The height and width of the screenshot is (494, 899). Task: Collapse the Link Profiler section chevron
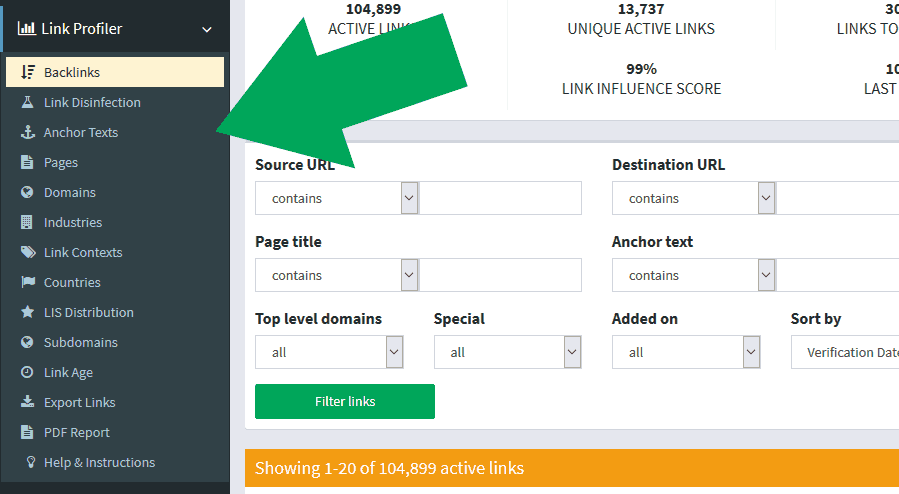pyautogui.click(x=207, y=29)
